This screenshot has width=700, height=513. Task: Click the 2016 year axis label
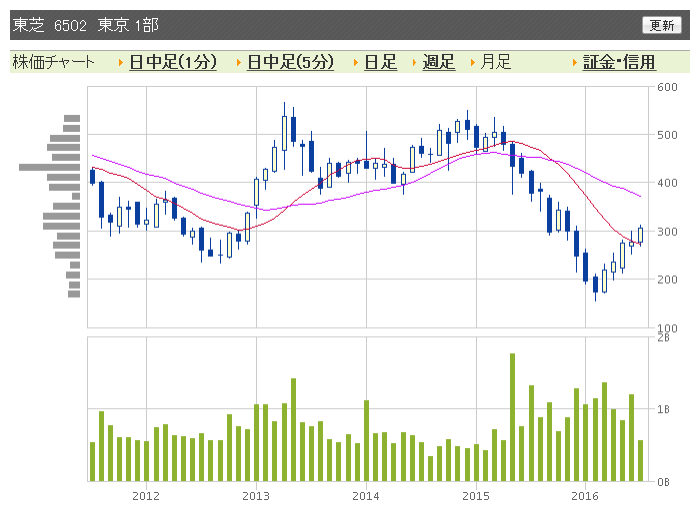[585, 496]
